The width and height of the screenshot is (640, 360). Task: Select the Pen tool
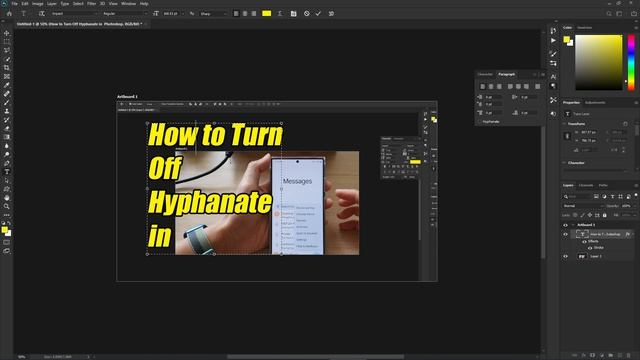click(x=7, y=163)
